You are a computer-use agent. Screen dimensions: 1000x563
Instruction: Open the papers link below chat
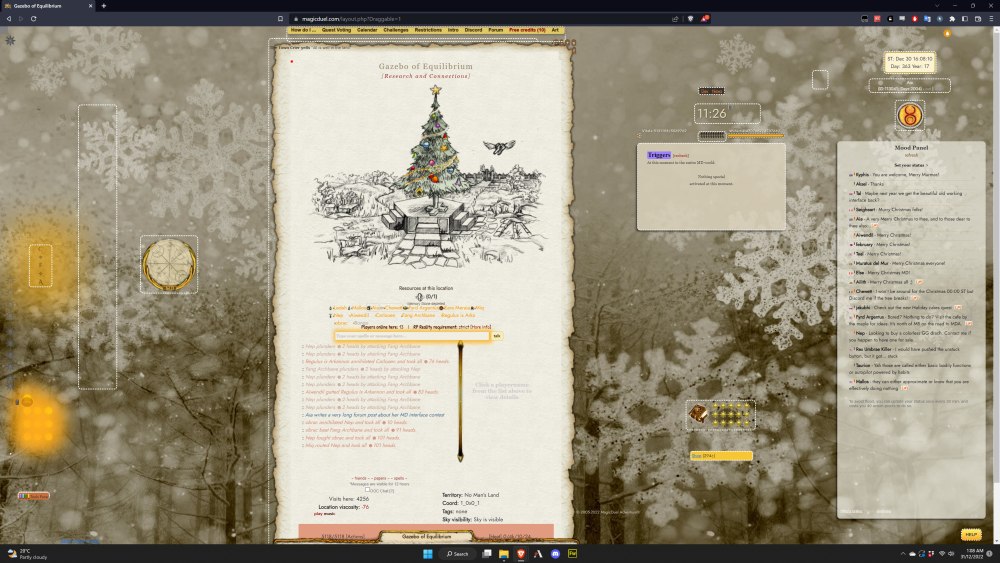[x=380, y=478]
